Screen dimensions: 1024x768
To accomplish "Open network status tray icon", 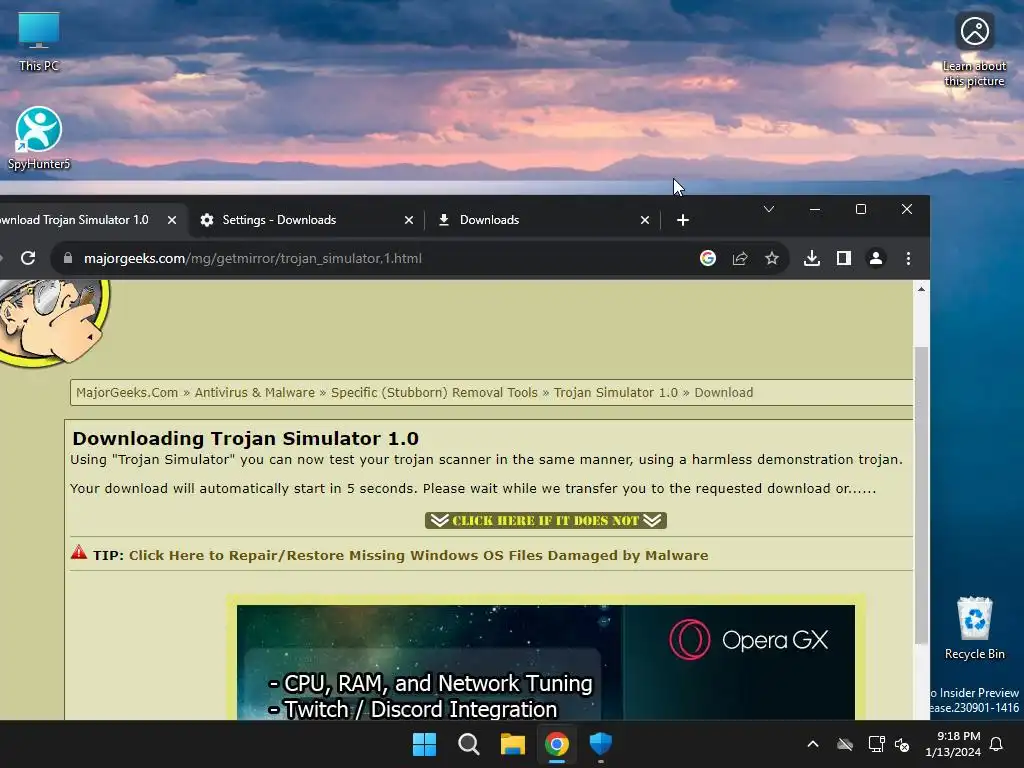I will 876,744.
